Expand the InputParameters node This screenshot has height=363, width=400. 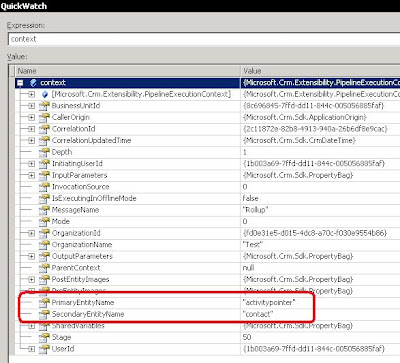31,175
